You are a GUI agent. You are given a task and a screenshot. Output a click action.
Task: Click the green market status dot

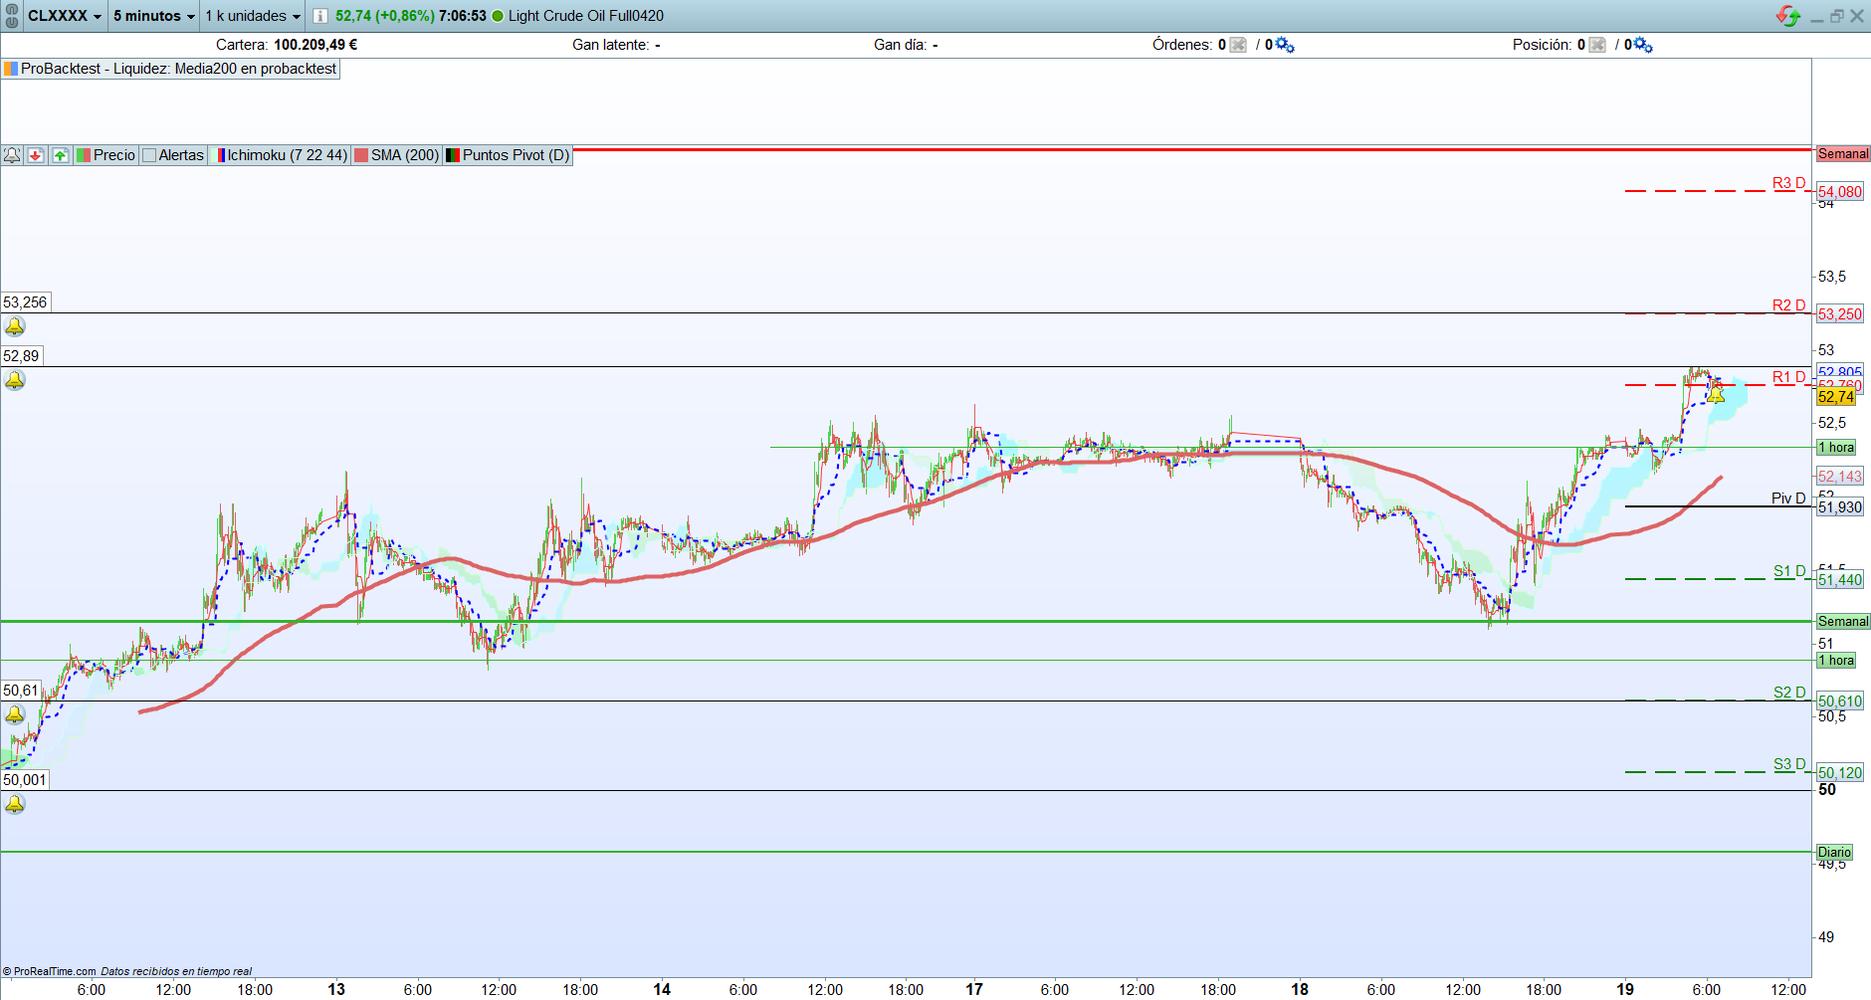click(x=498, y=16)
